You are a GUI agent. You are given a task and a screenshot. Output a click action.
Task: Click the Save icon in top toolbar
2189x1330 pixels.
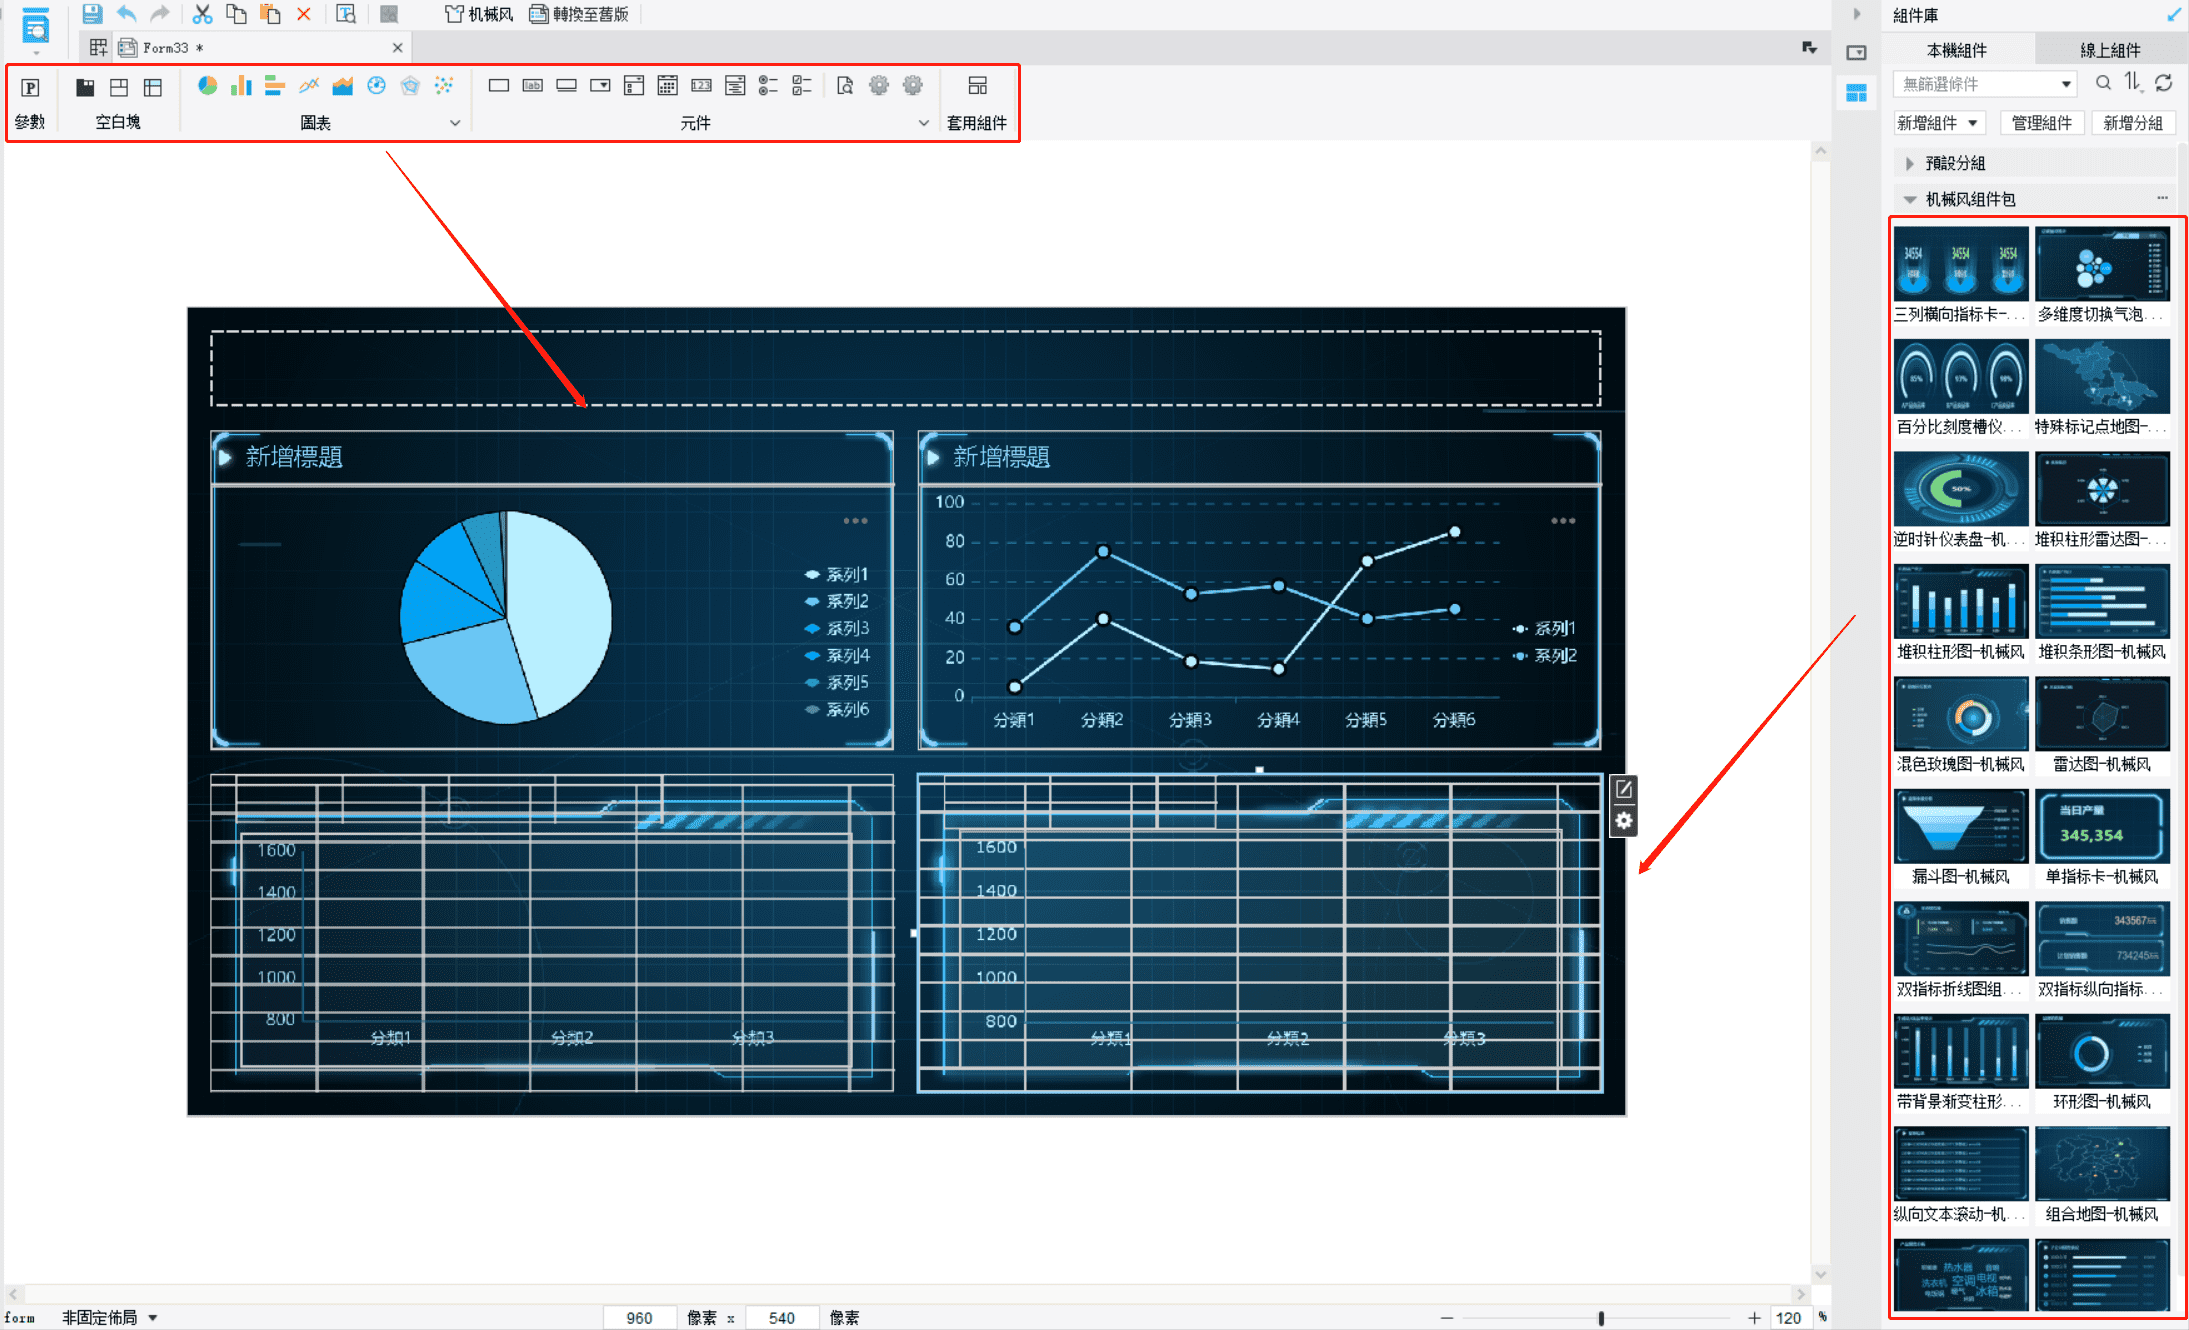click(x=92, y=14)
